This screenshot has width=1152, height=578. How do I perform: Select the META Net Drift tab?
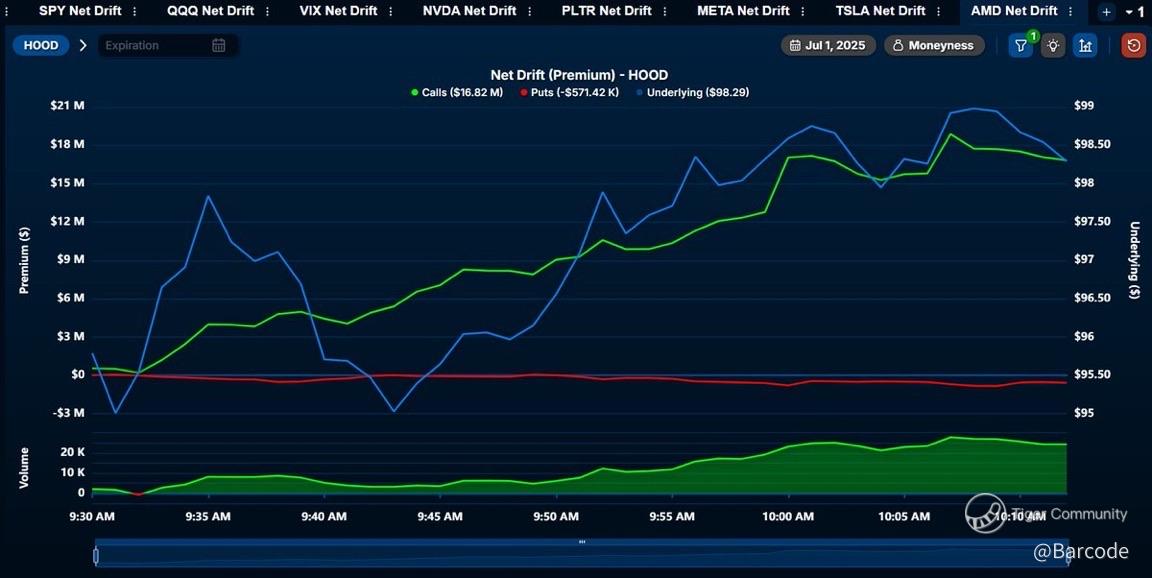[x=743, y=11]
